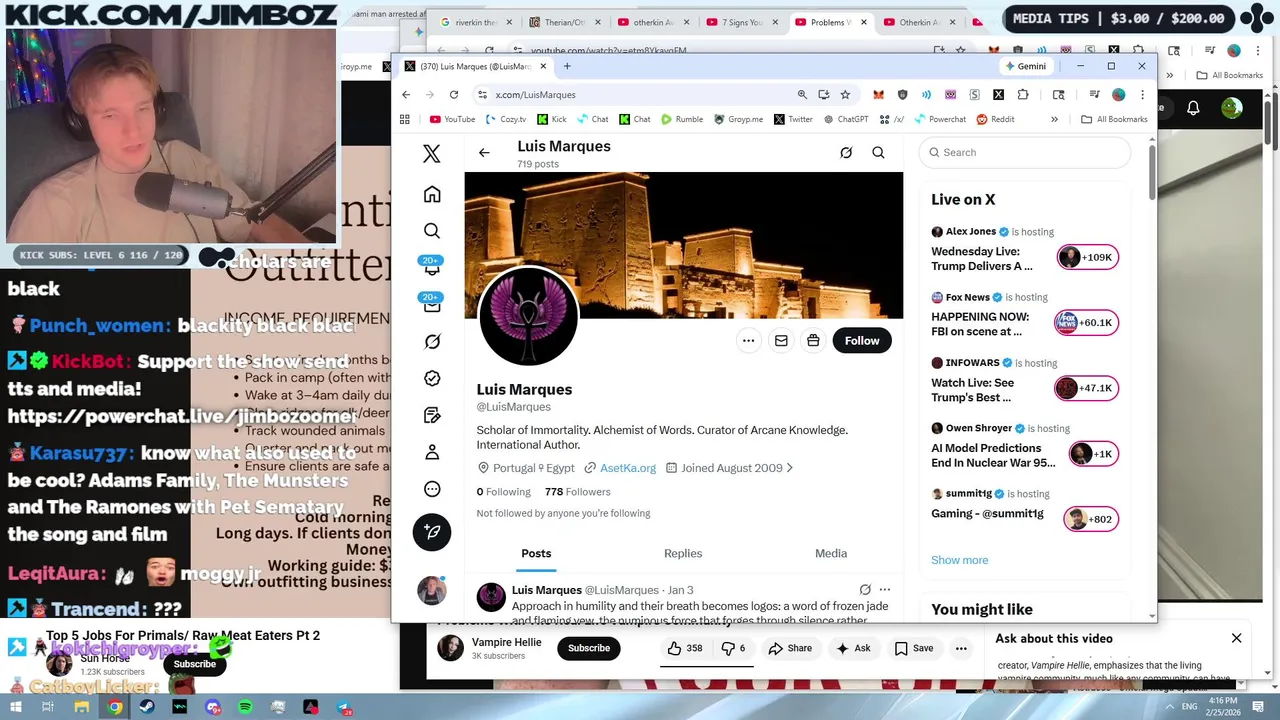
Task: Open Cozy.tv bookmark
Action: 505,119
